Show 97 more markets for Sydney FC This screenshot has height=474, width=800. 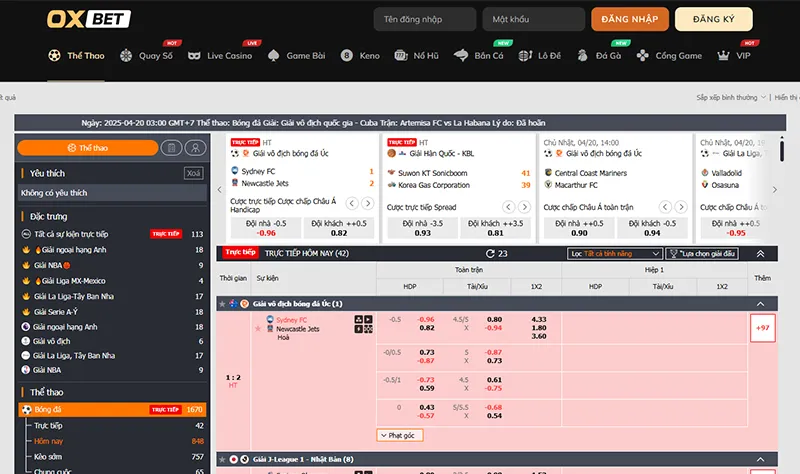click(x=762, y=328)
